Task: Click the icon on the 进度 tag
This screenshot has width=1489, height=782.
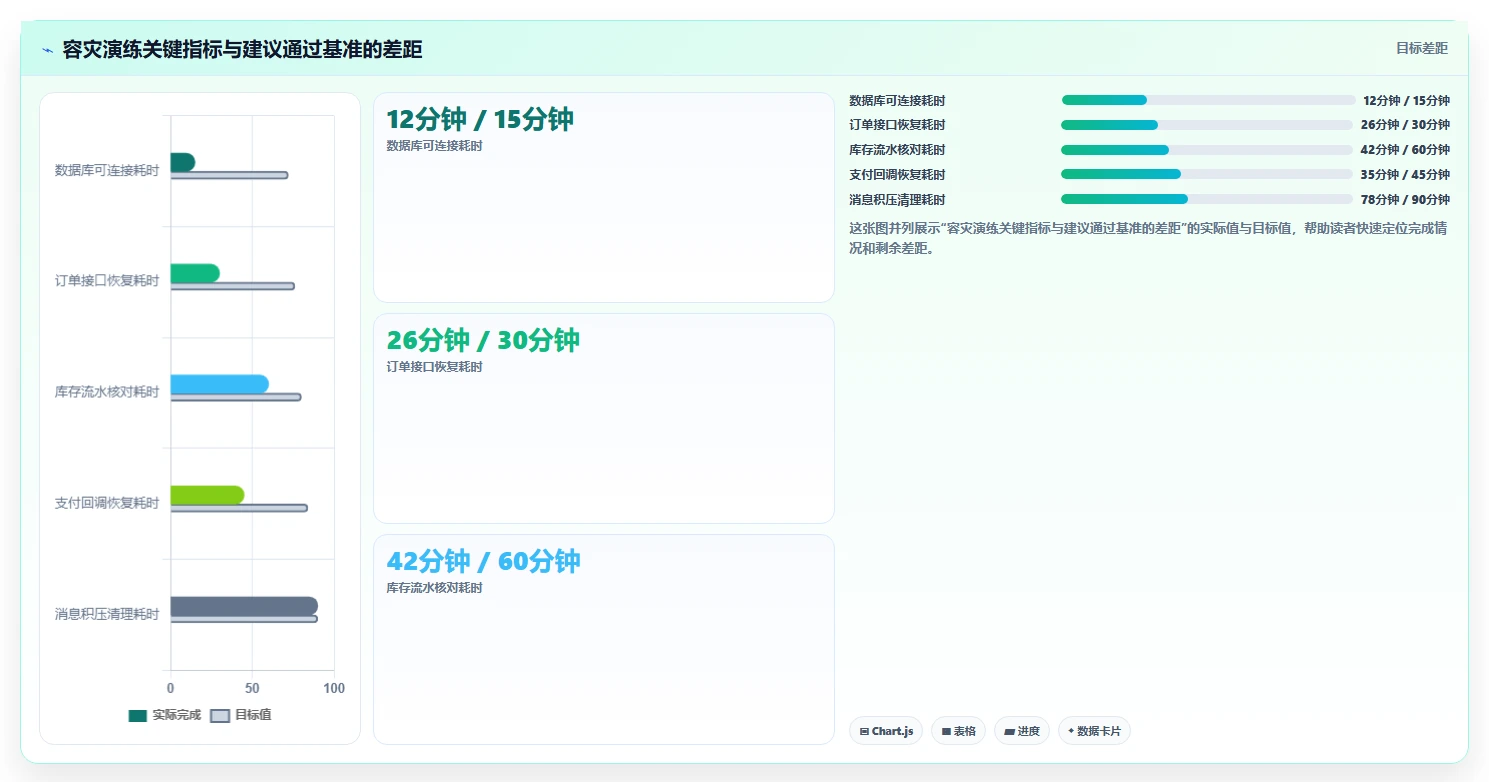Action: coord(1009,732)
